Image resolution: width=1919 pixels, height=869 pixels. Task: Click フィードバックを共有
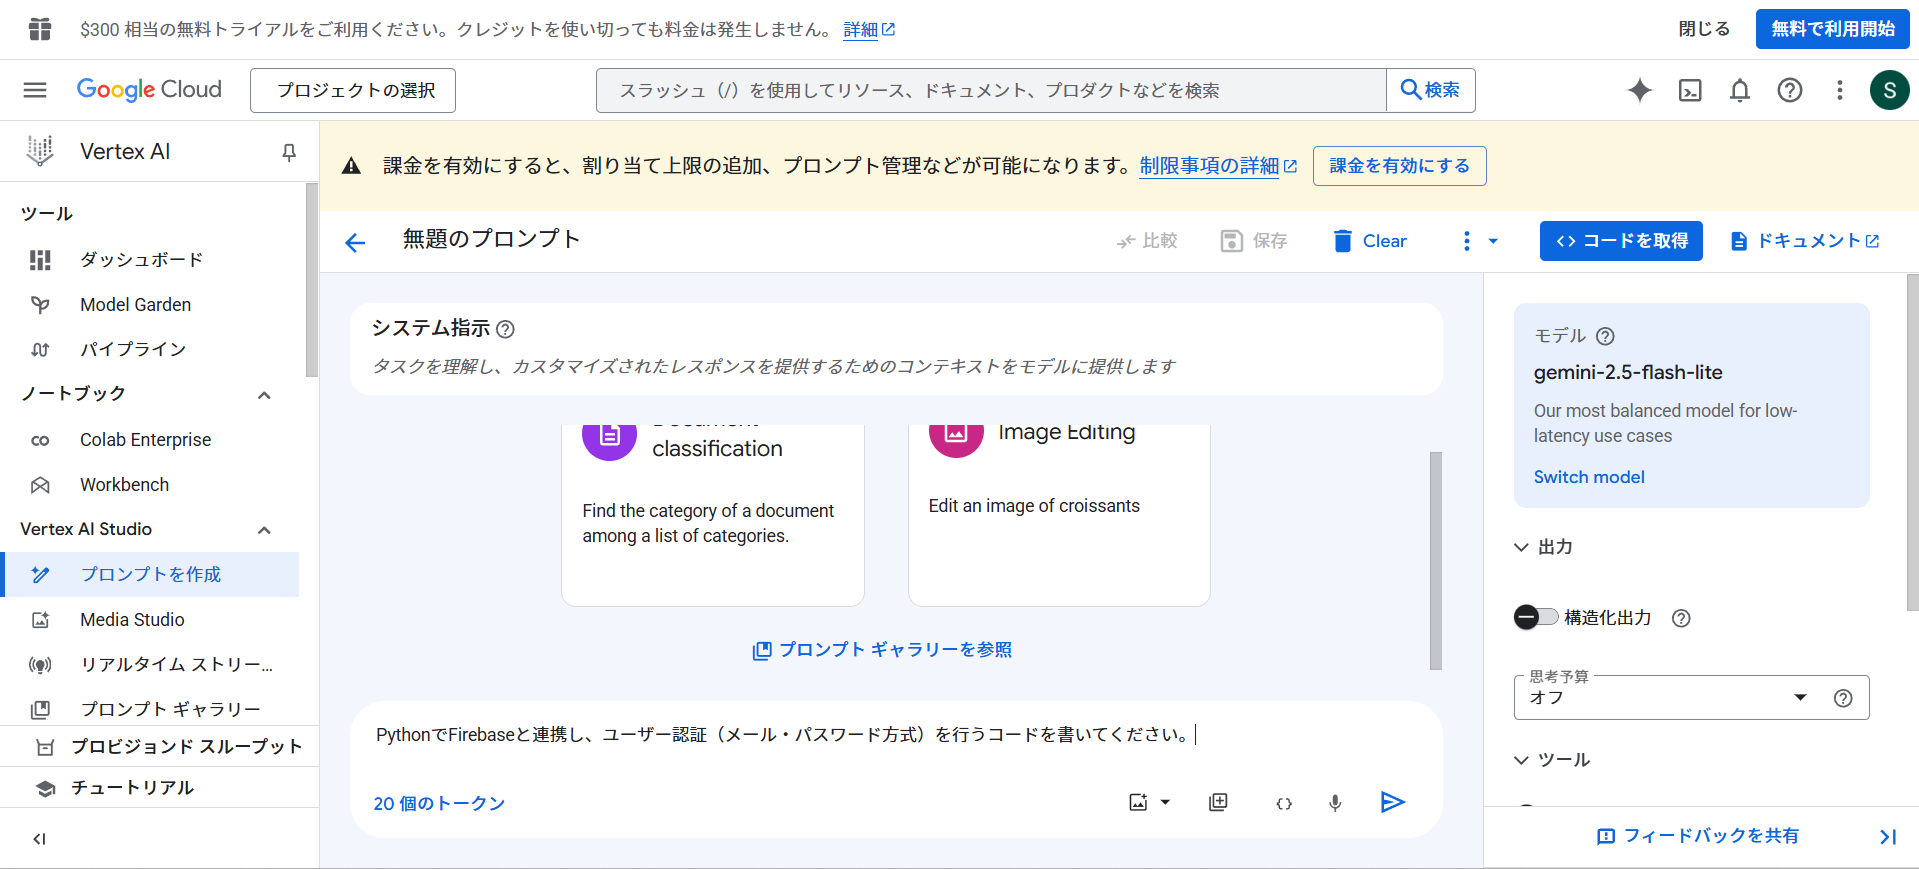[x=1698, y=836]
